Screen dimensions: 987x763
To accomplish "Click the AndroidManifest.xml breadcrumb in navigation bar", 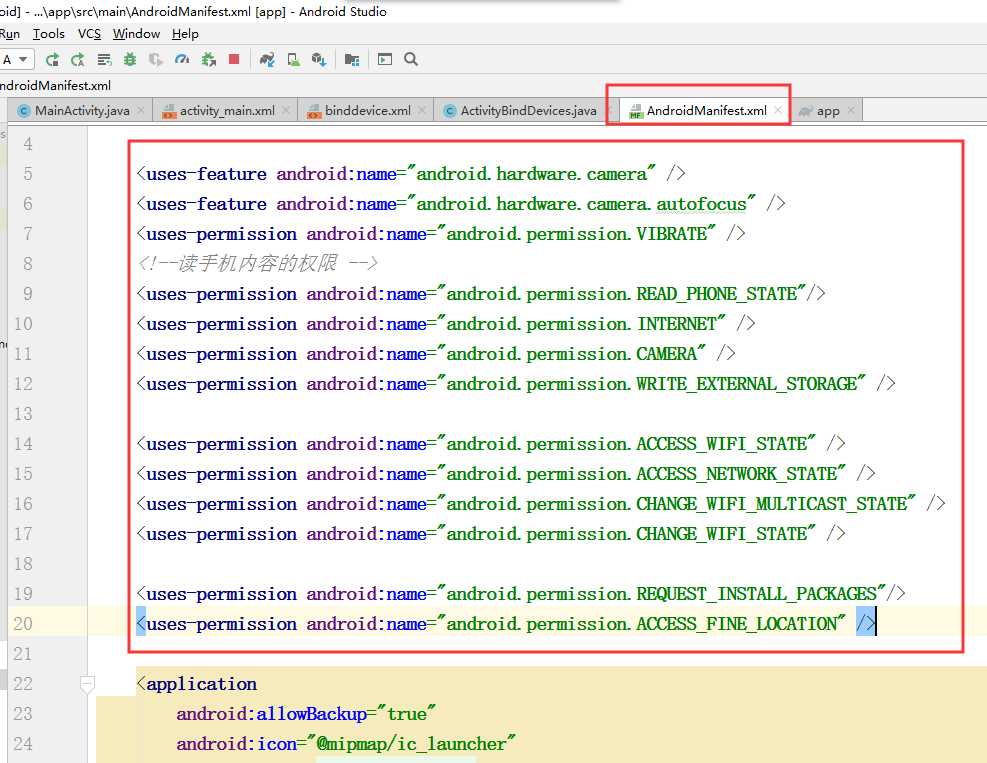I will point(55,86).
